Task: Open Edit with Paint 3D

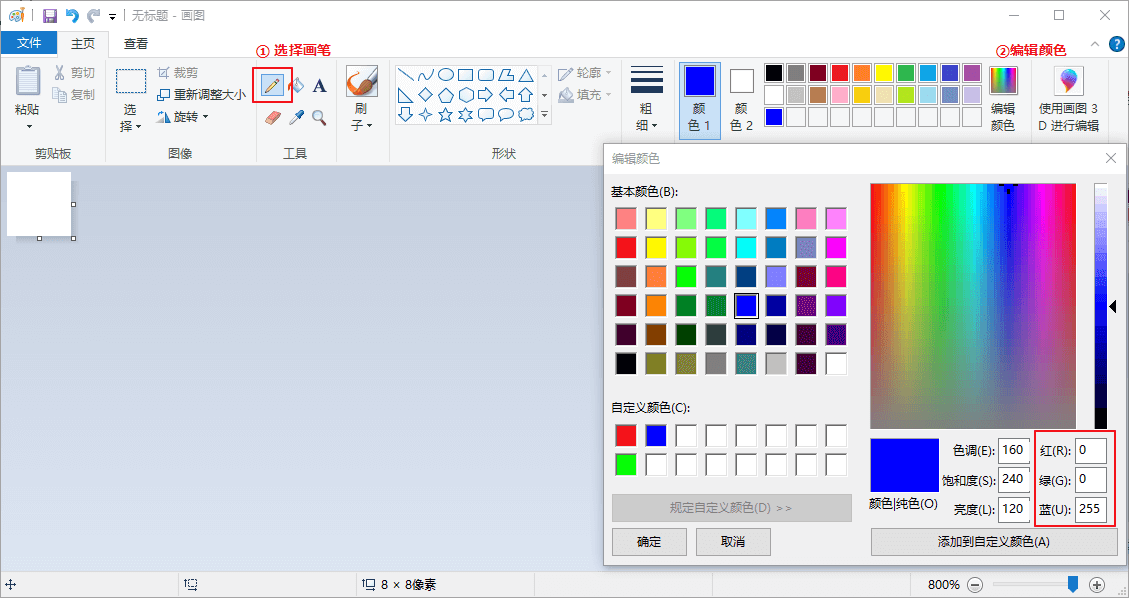Action: (x=1068, y=100)
